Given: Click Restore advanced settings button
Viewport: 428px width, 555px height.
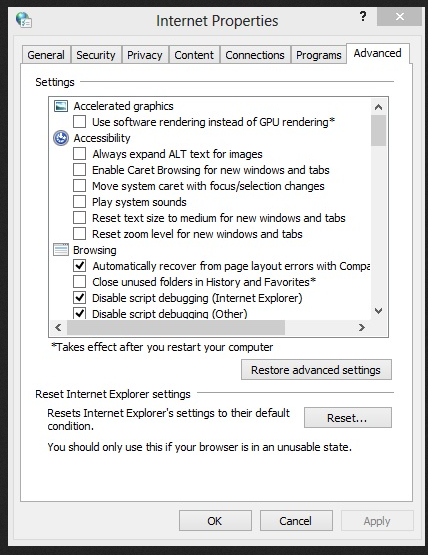Looking at the screenshot, I should coord(316,370).
